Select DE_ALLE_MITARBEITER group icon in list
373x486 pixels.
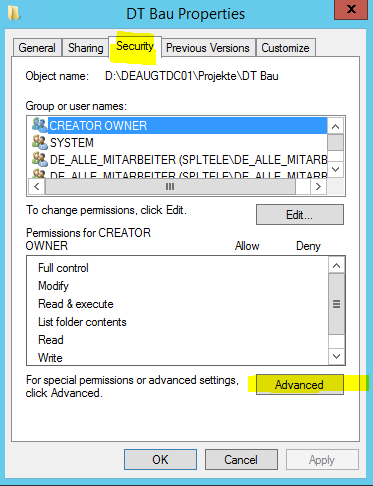(40, 159)
